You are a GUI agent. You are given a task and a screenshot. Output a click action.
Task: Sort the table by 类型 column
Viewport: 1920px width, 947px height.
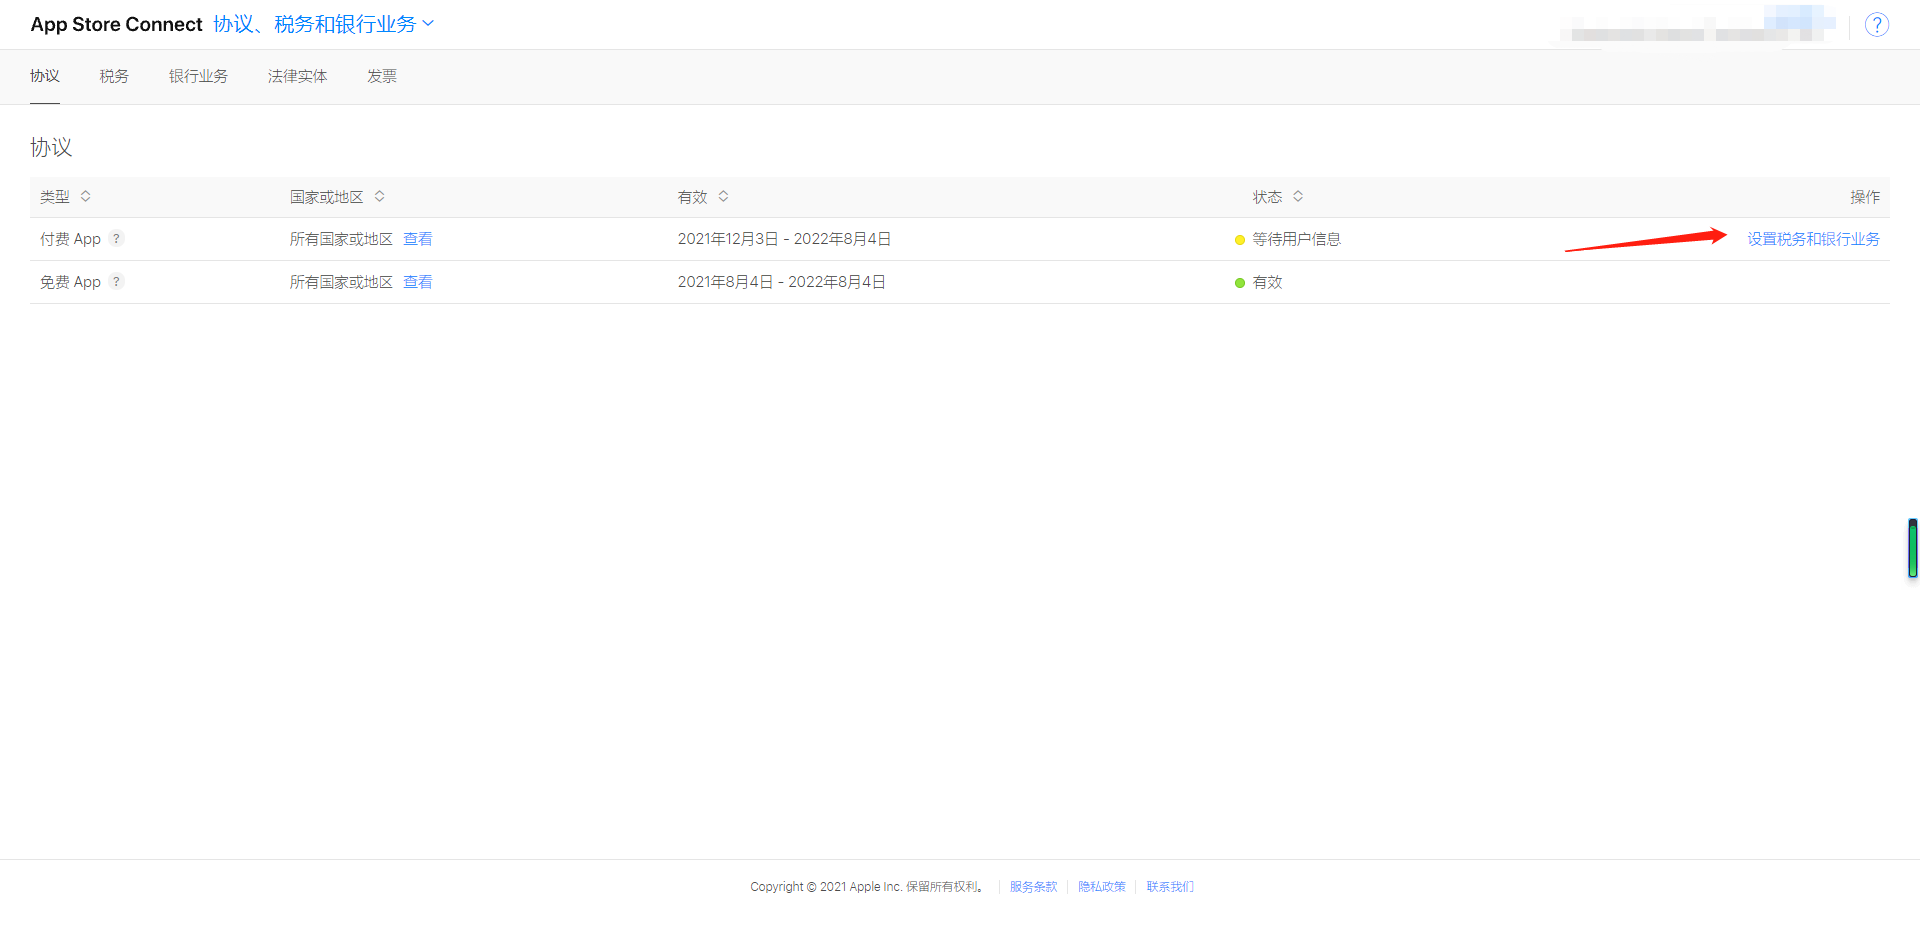(66, 197)
